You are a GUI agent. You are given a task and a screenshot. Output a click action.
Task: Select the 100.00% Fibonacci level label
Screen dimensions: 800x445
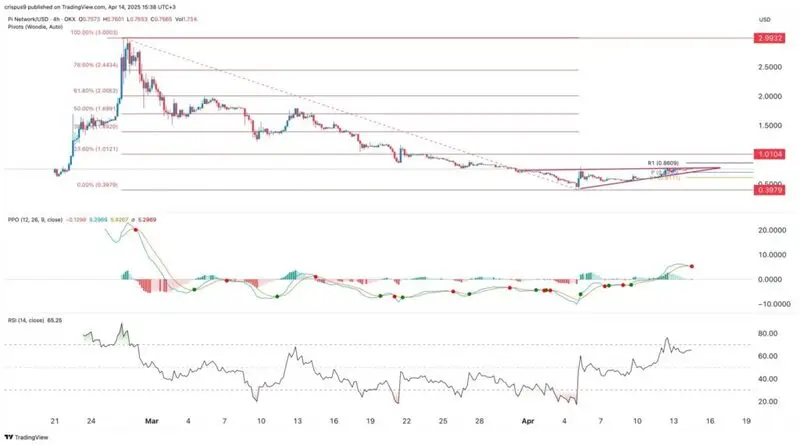[94, 32]
